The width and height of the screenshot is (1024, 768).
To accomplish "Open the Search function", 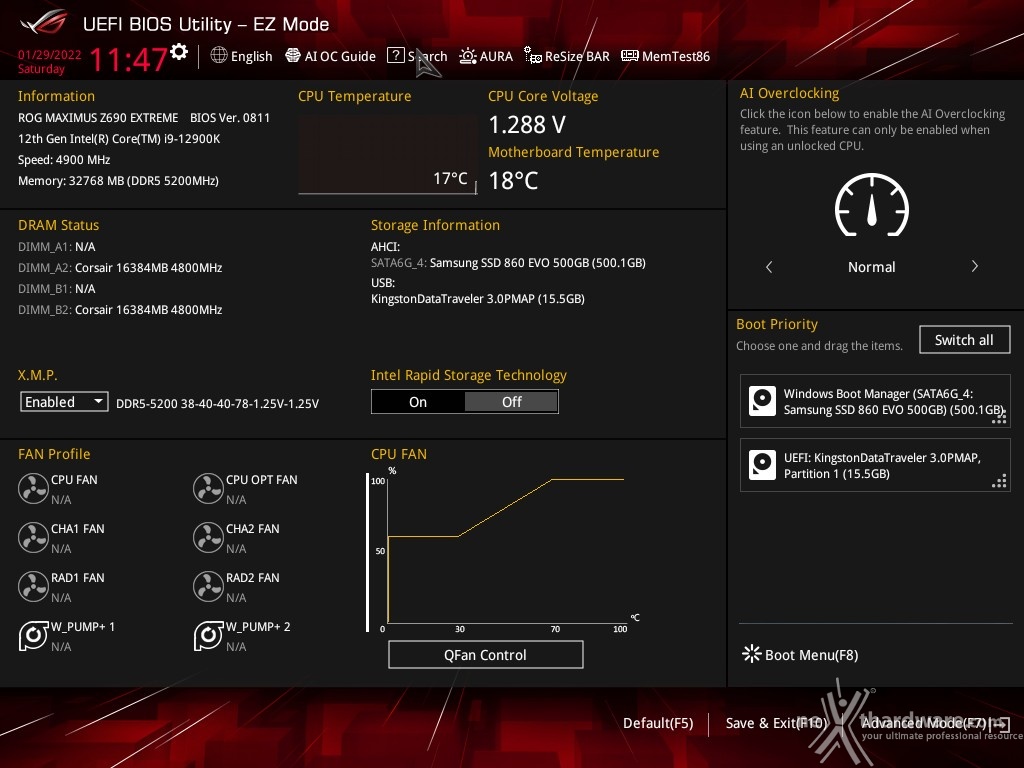I will (x=417, y=56).
